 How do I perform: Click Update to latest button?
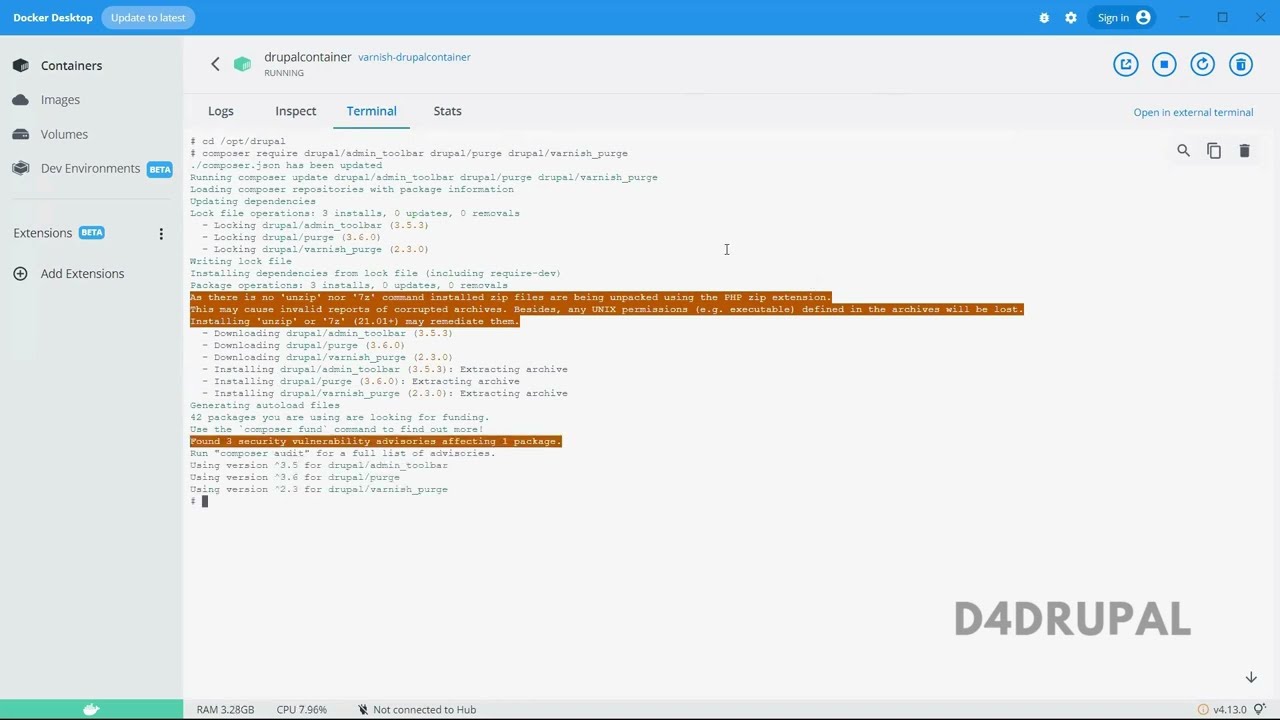click(x=148, y=17)
